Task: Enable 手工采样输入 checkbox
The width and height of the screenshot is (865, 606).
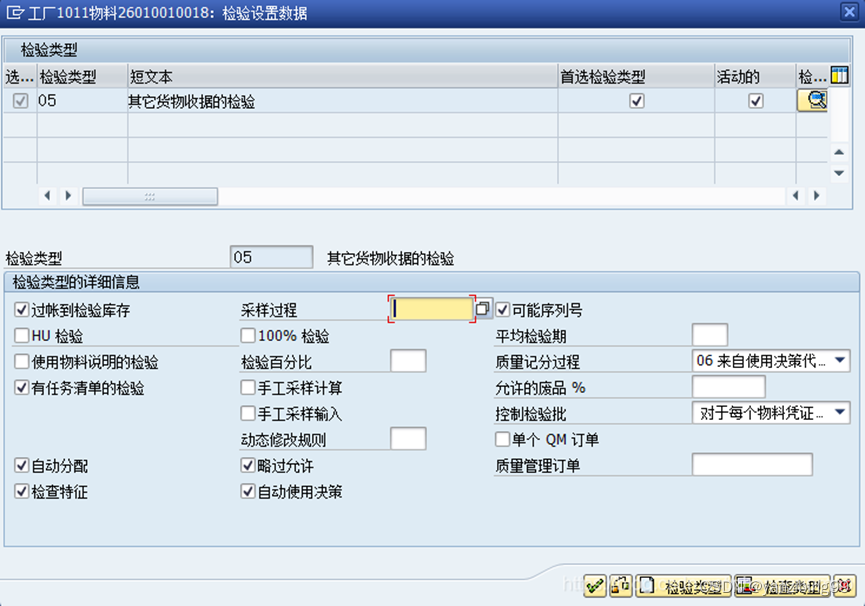Action: point(248,413)
